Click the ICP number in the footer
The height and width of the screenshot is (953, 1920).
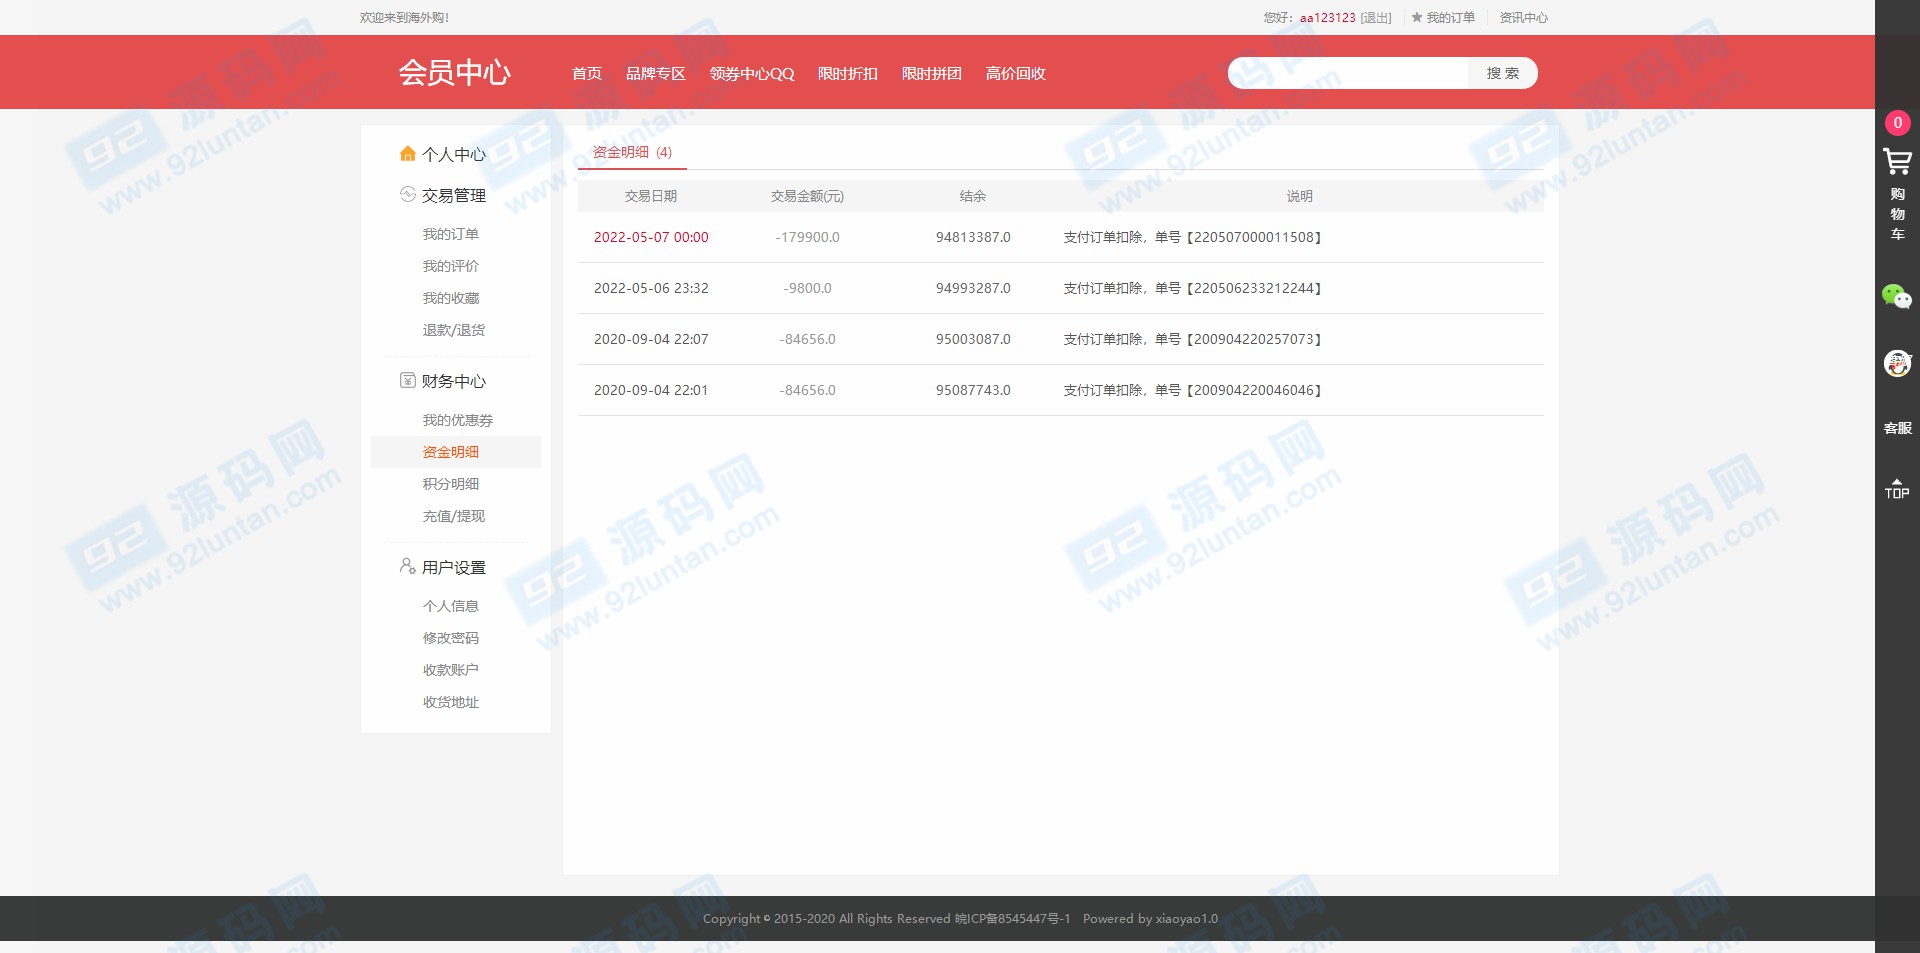1012,918
